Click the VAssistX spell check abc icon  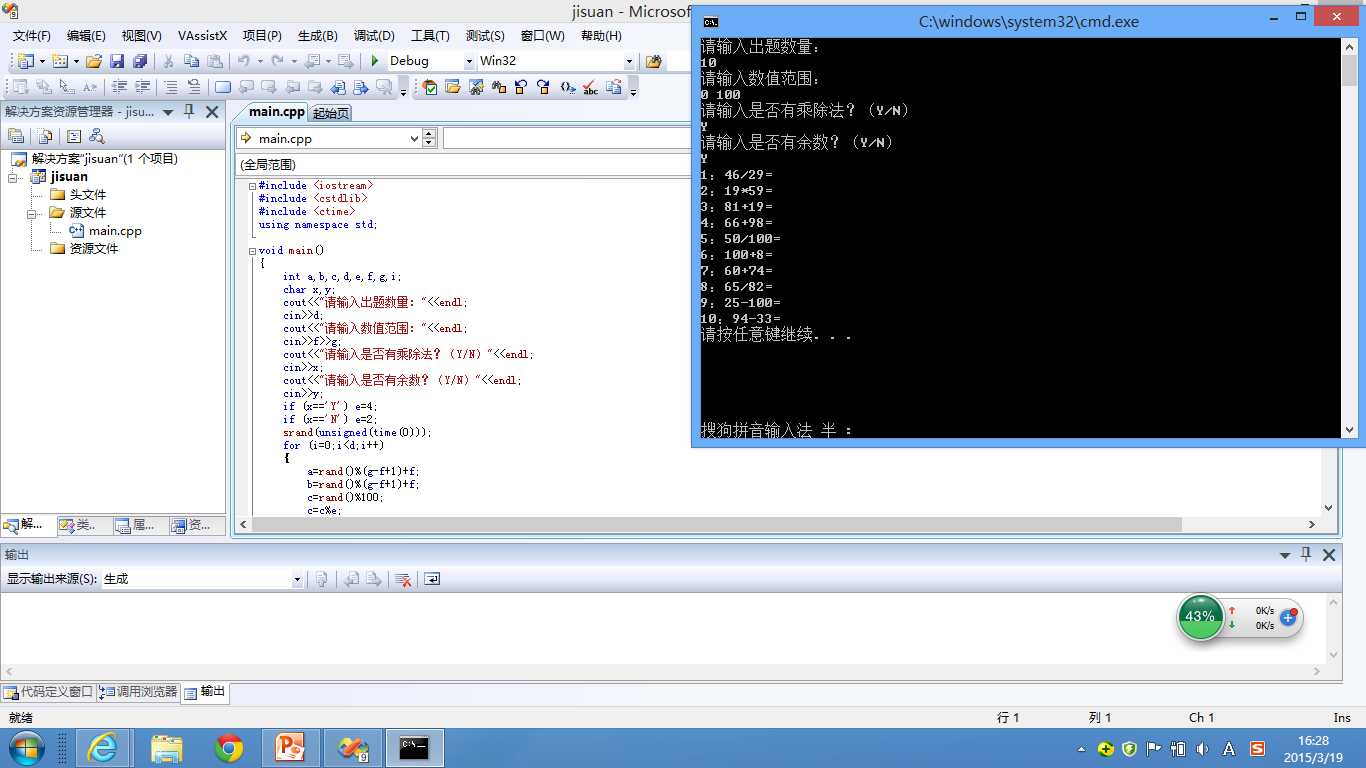[590, 87]
